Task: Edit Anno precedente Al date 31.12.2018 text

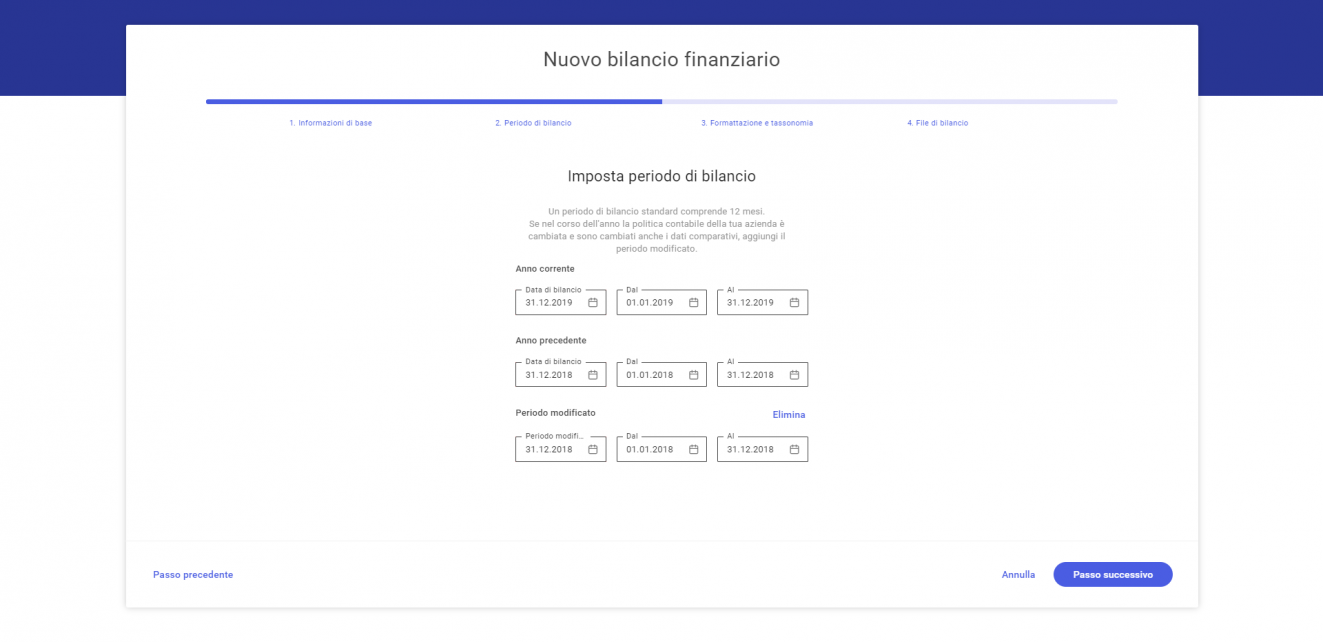Action: click(x=750, y=375)
